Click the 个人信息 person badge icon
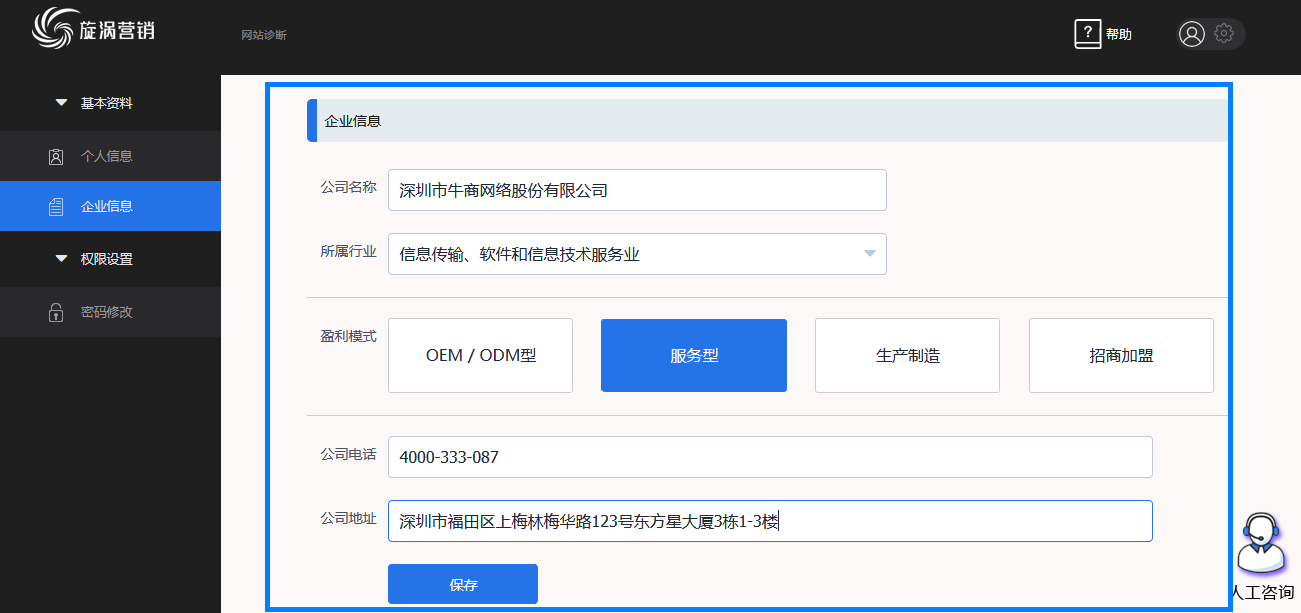The image size is (1301, 613). pos(56,156)
